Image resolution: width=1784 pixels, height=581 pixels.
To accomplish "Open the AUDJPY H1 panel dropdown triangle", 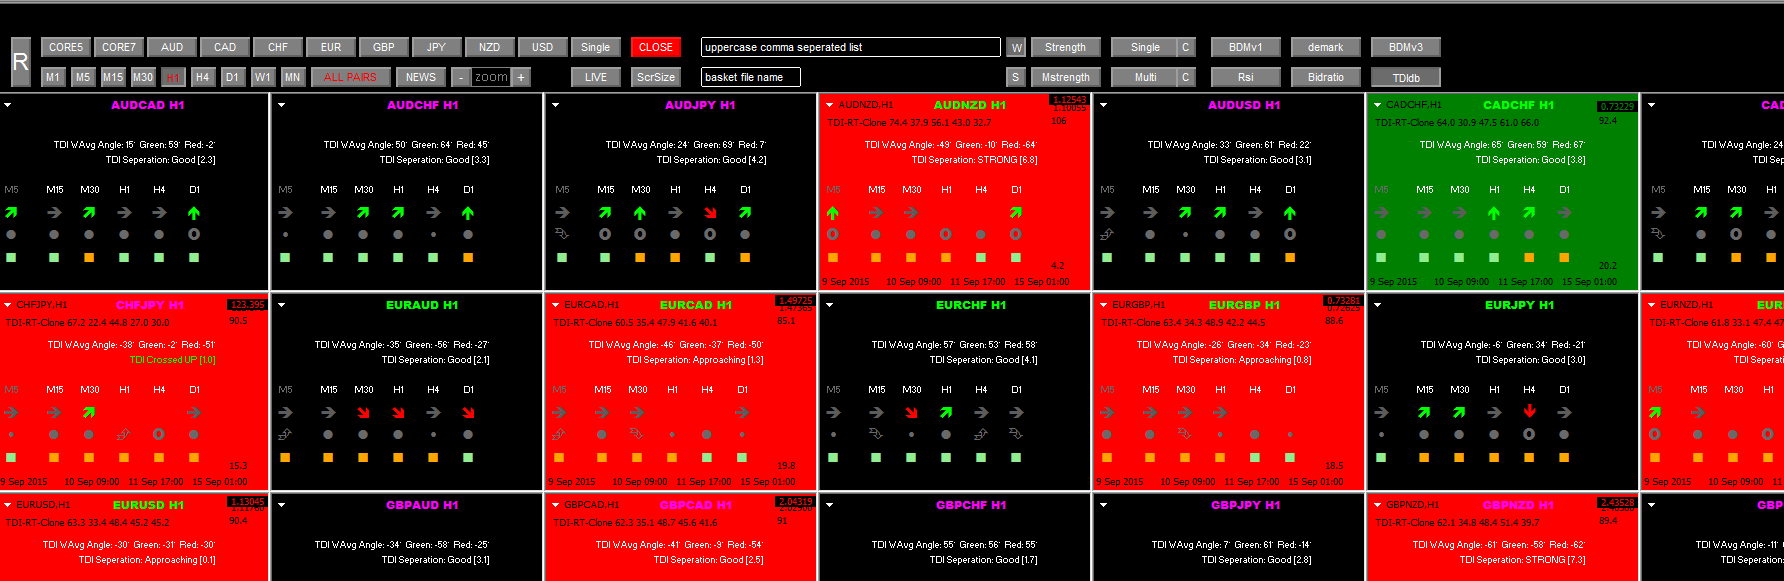I will pos(556,105).
